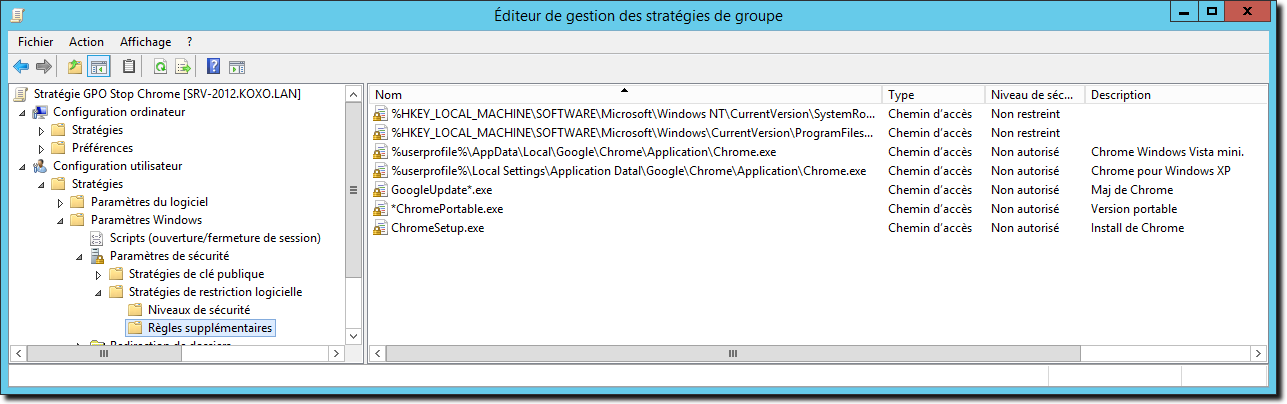Click the 'Maj de Chrome' description cell
The image size is (1287, 404).
[1132, 190]
